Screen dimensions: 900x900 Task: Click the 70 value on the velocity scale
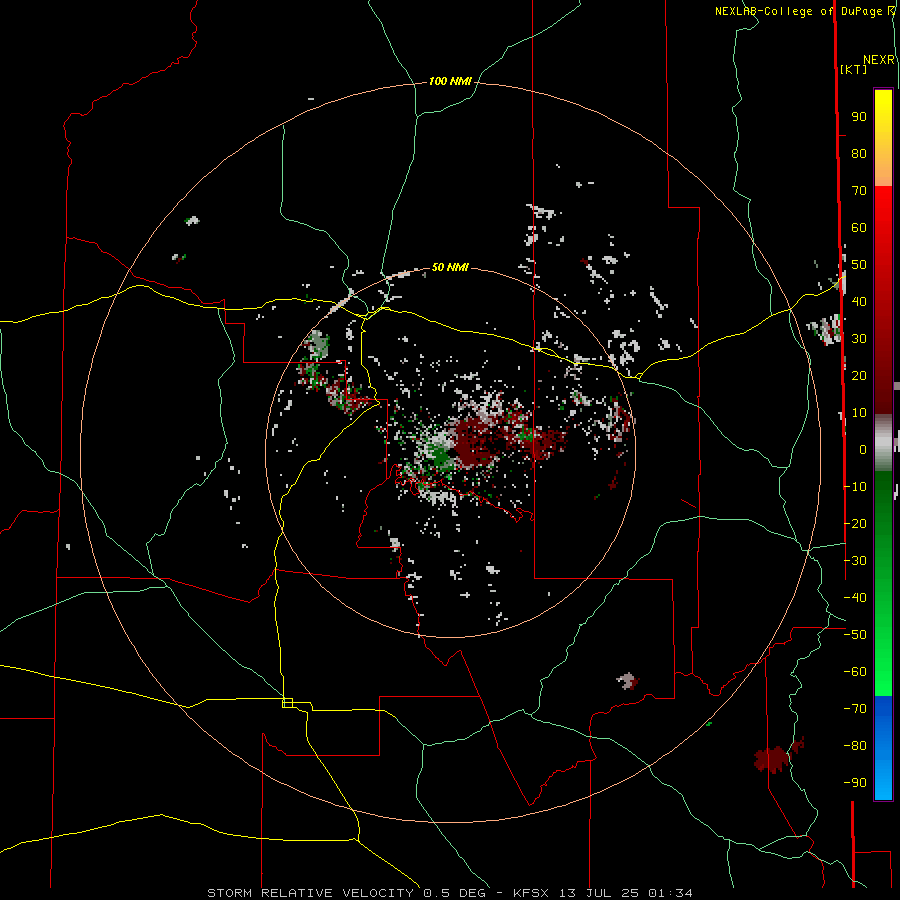[x=859, y=191]
